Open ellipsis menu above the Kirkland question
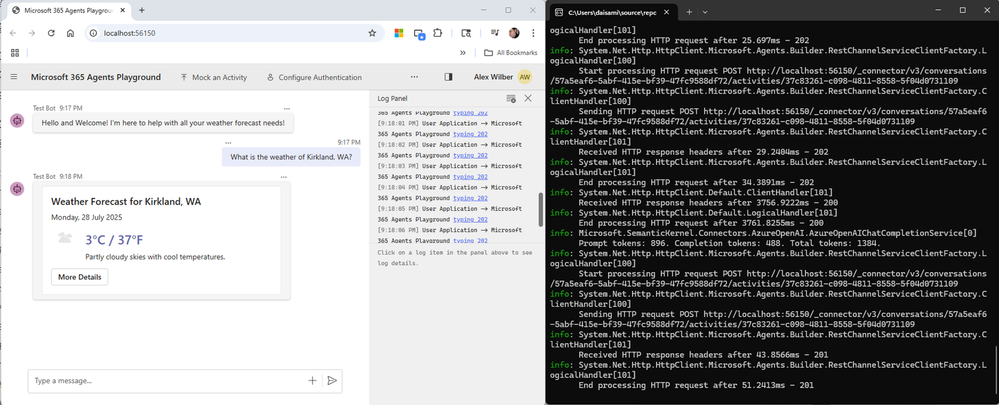Screen dimensions: 999x405 click(228, 143)
